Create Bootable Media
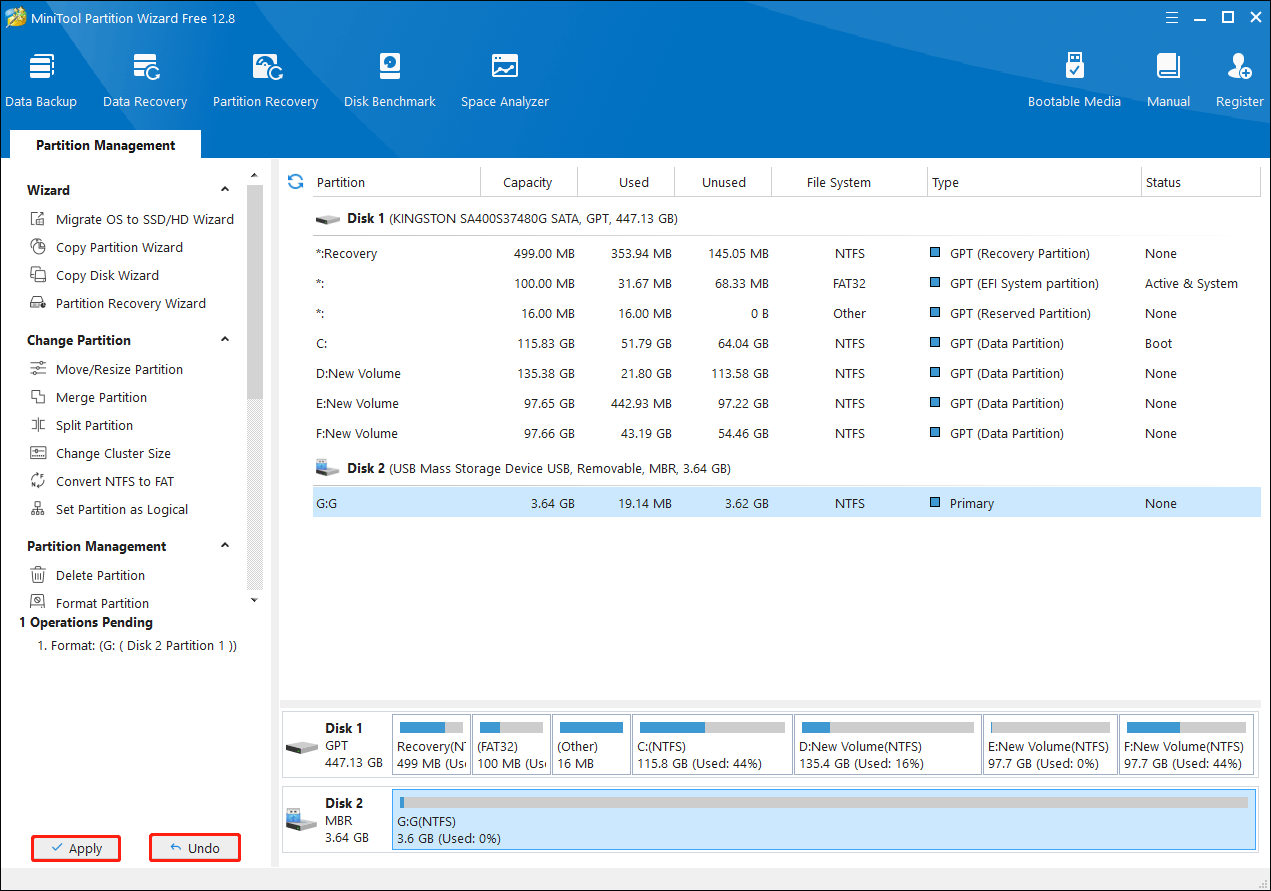Image resolution: width=1271 pixels, height=891 pixels. (x=1074, y=80)
